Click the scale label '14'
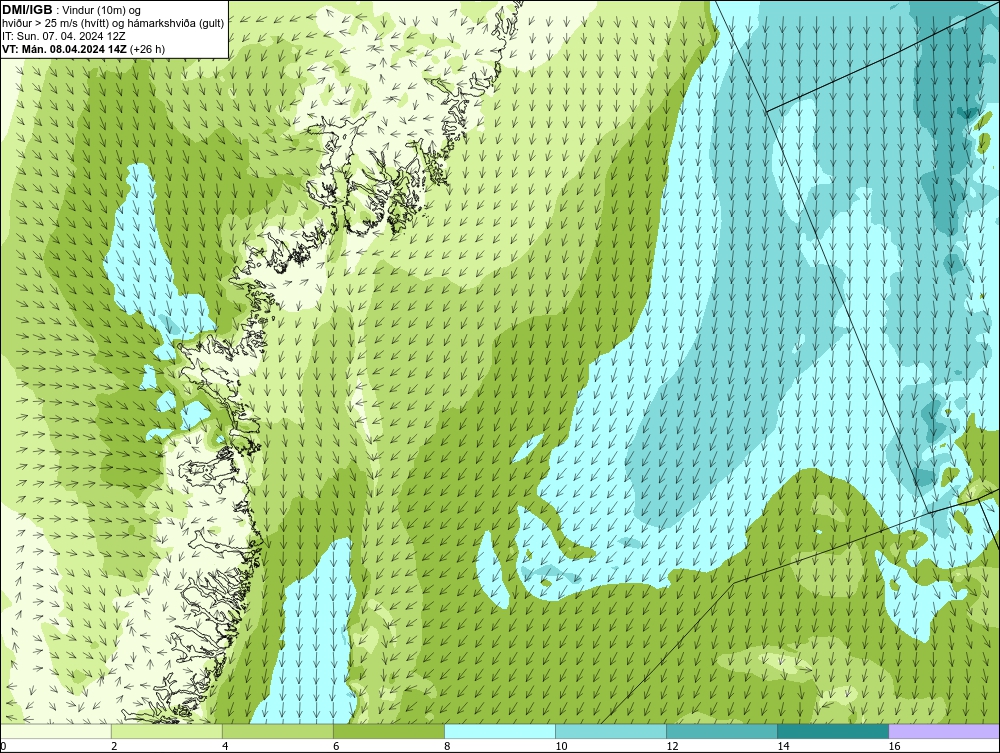Image resolution: width=1000 pixels, height=753 pixels. (783, 746)
